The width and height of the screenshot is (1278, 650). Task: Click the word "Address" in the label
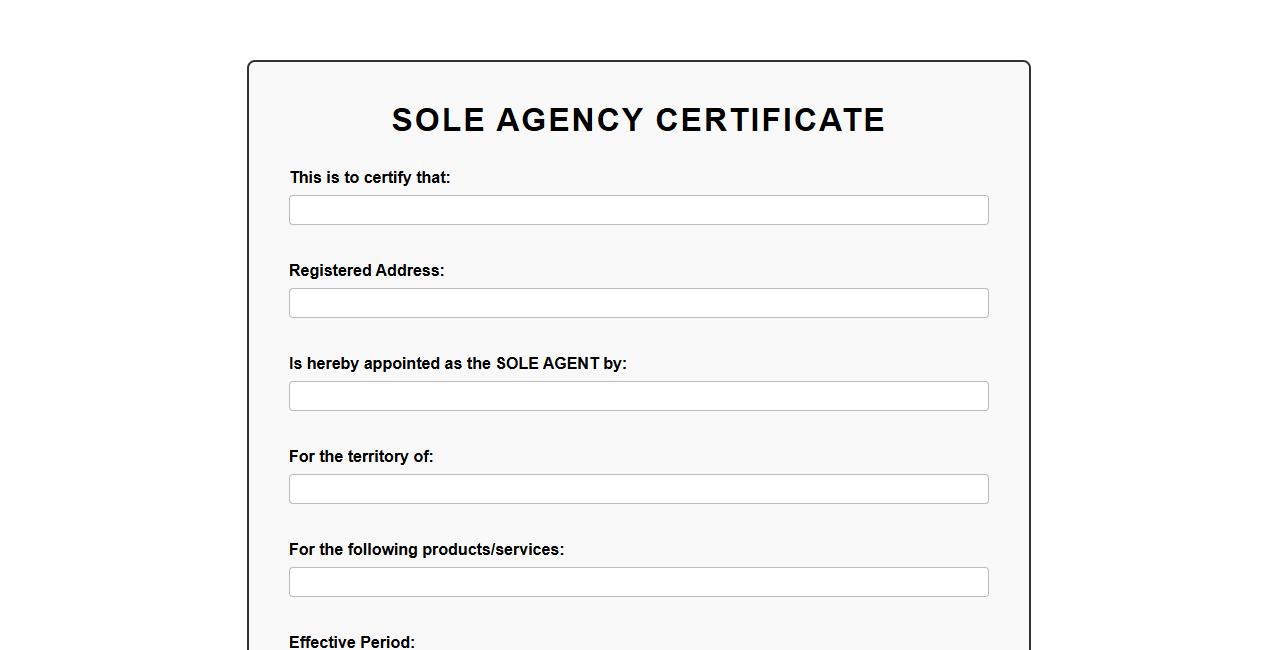click(406, 271)
